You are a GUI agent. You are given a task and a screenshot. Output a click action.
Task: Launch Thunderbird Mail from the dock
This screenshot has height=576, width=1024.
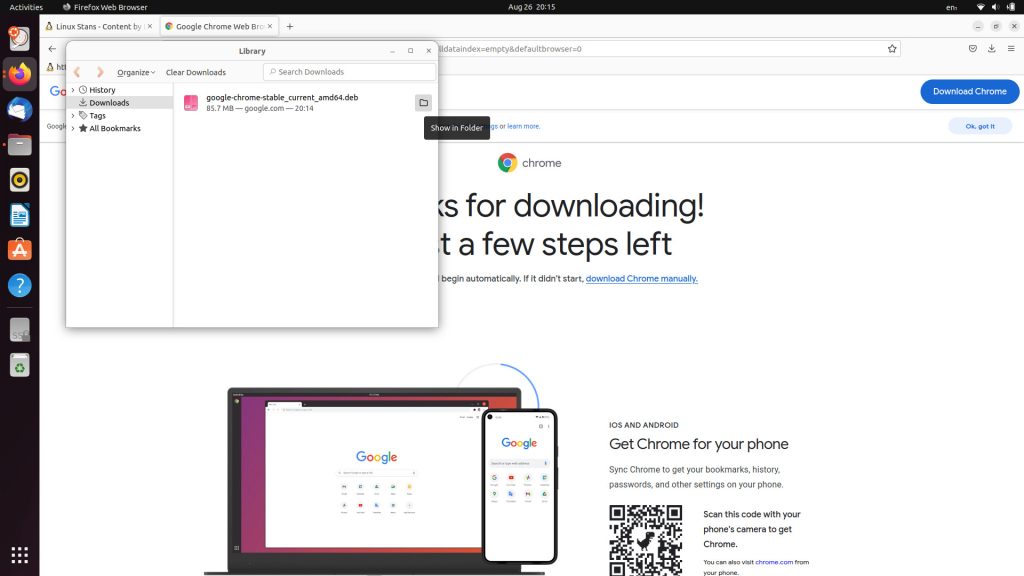coord(20,110)
